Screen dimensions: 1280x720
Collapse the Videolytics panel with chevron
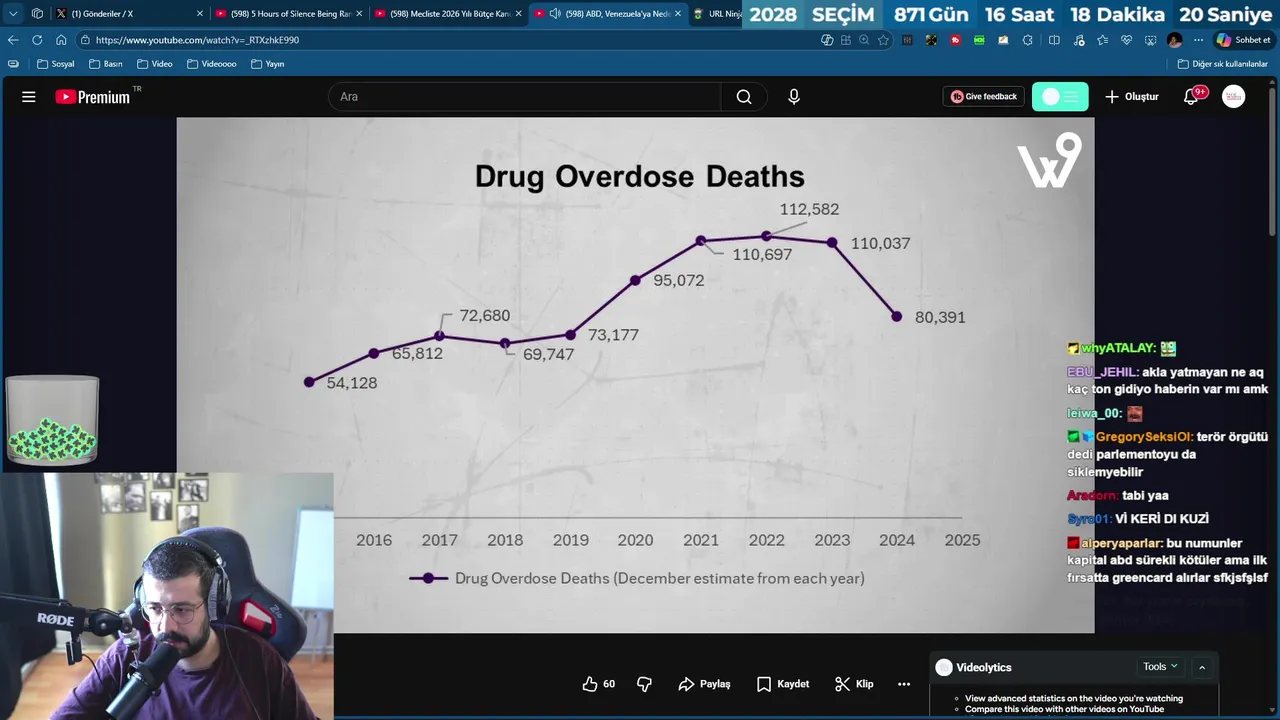click(1202, 667)
